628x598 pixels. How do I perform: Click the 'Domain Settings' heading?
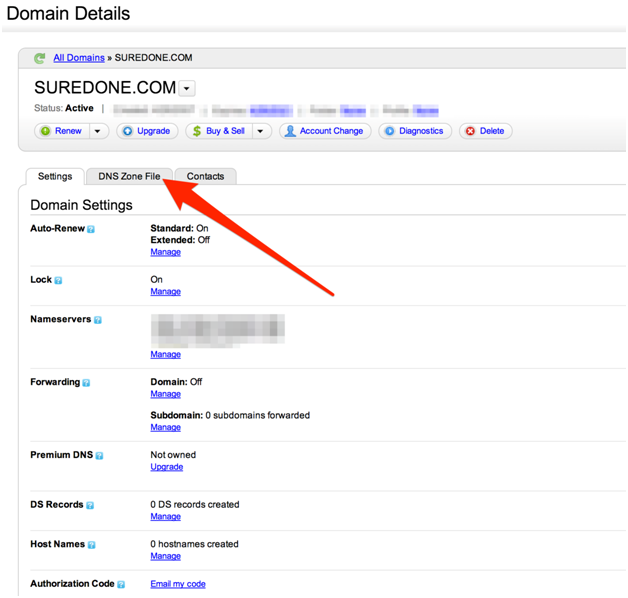coord(81,205)
